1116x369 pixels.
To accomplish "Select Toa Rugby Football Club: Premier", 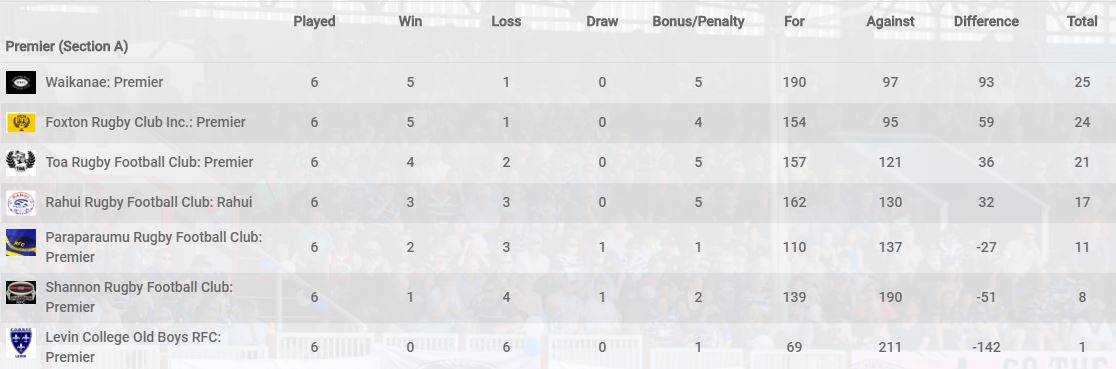I will [x=149, y=162].
